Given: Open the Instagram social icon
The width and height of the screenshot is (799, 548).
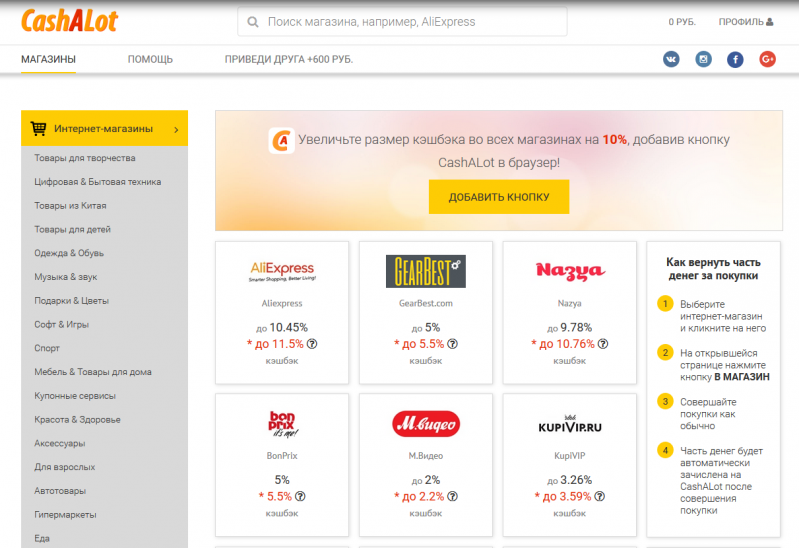Looking at the screenshot, I should click(703, 59).
